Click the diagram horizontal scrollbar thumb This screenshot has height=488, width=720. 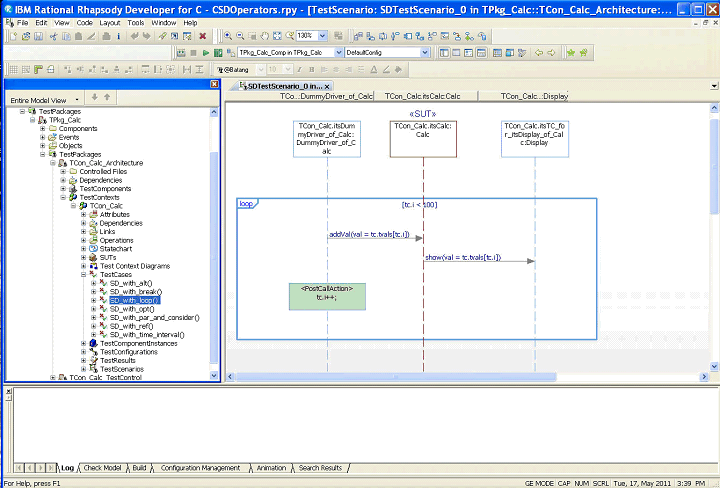(395, 377)
